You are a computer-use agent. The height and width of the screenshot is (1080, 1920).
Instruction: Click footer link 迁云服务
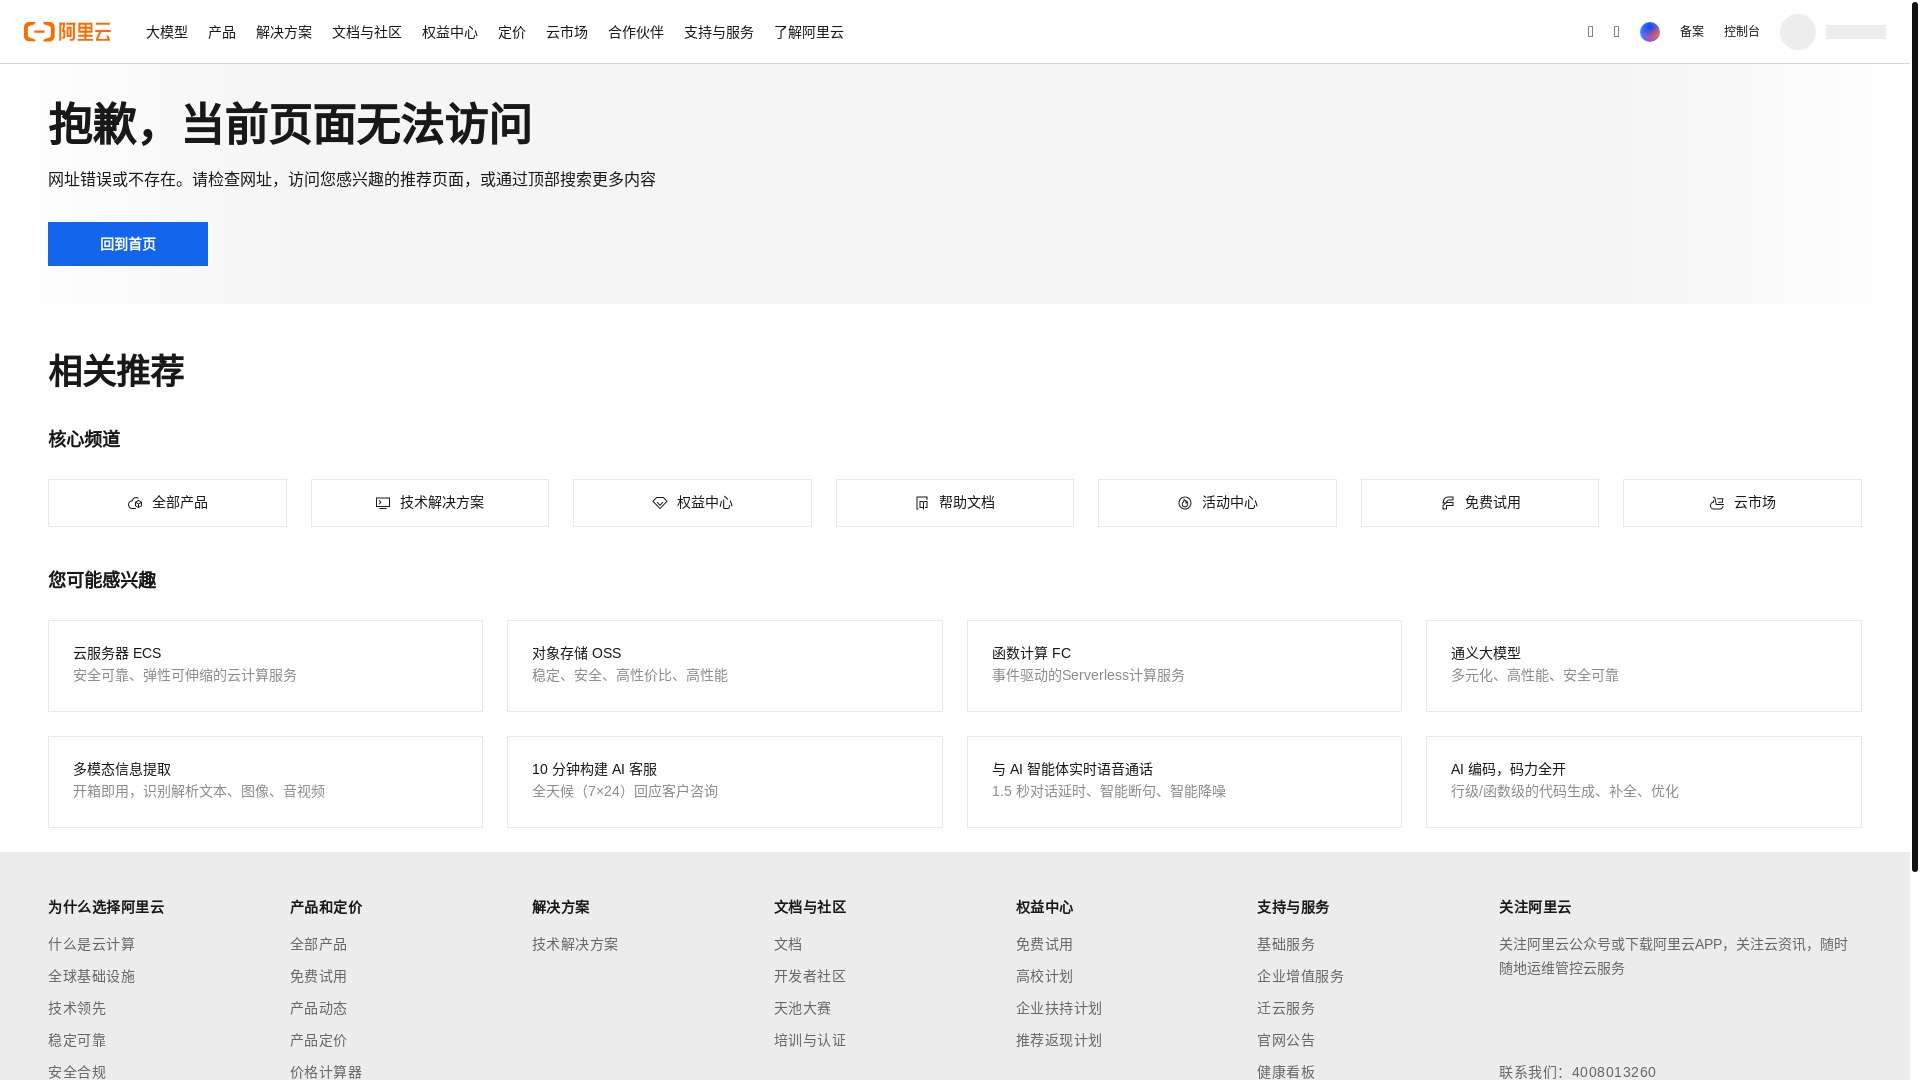click(x=1286, y=1008)
